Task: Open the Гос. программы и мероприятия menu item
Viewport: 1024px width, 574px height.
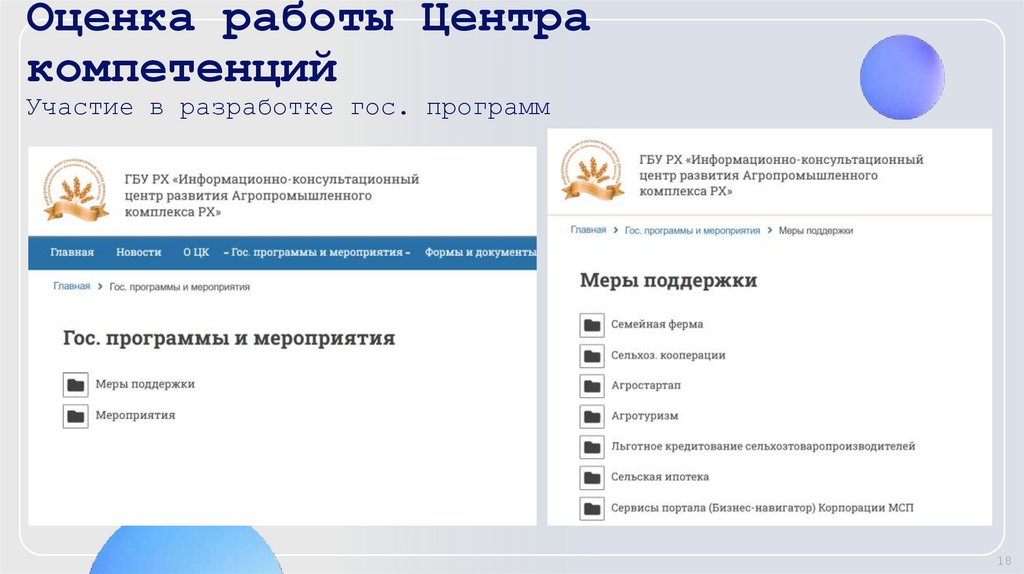Action: [317, 253]
